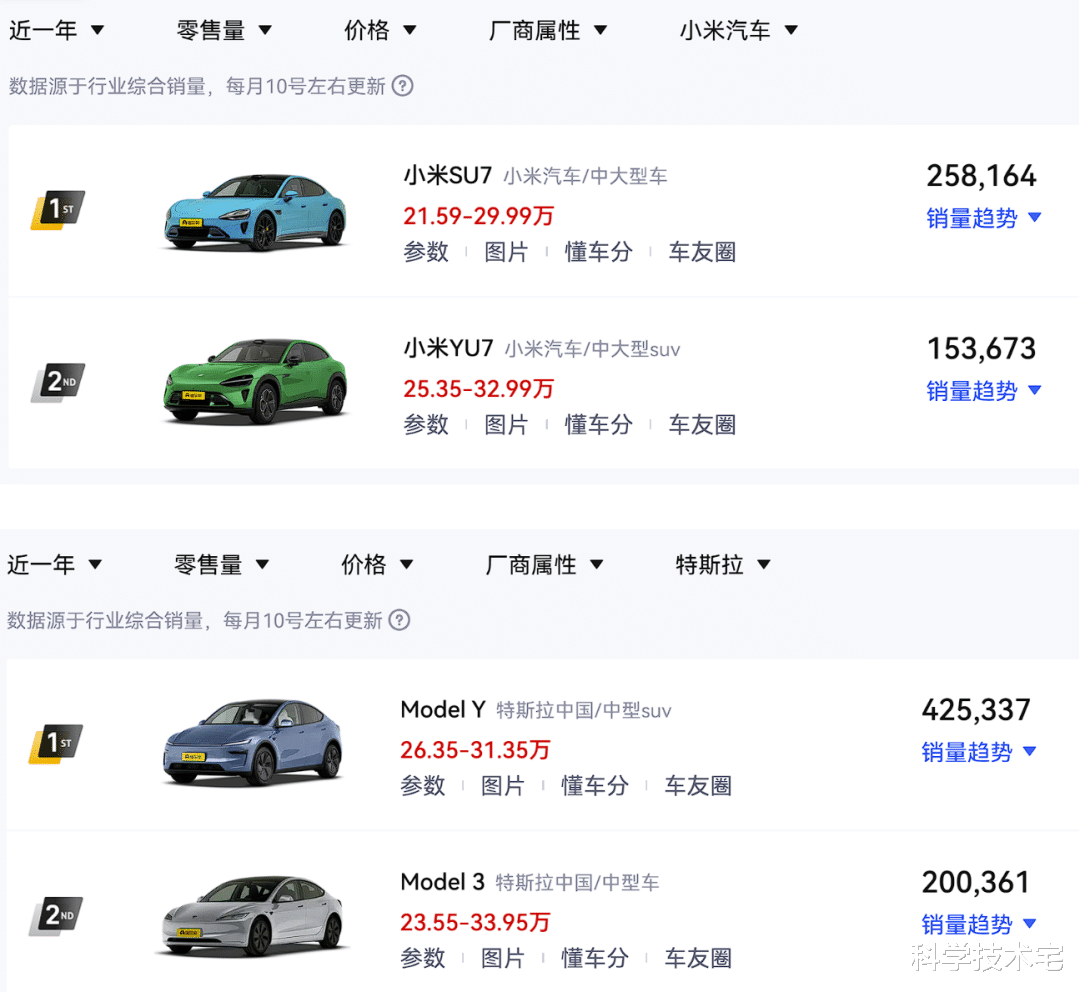Click the 26.35-31.35万 price text
Screen dimensions: 1080x992
tap(475, 750)
